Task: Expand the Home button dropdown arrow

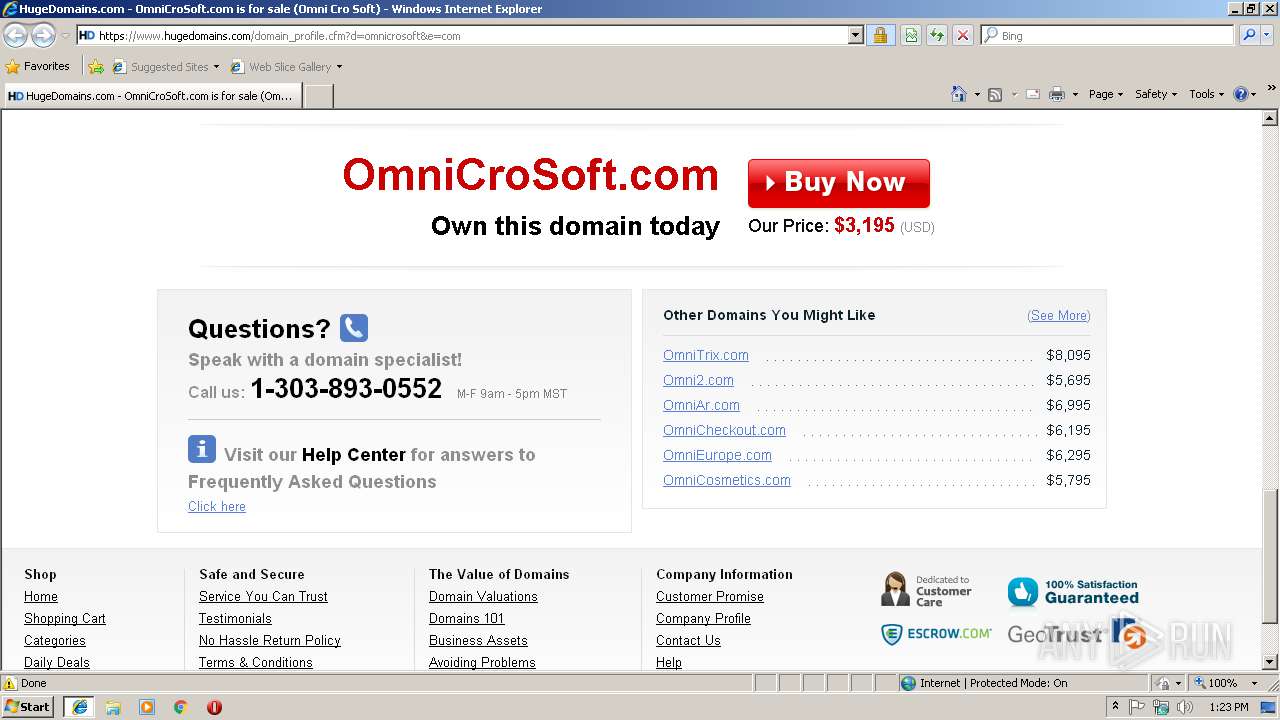Action: (x=976, y=94)
